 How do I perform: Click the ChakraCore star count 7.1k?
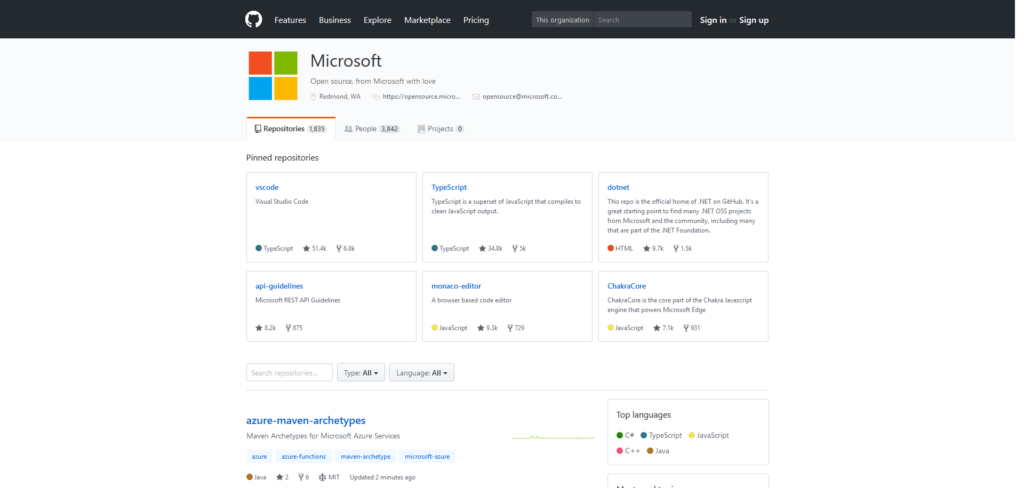coord(664,328)
